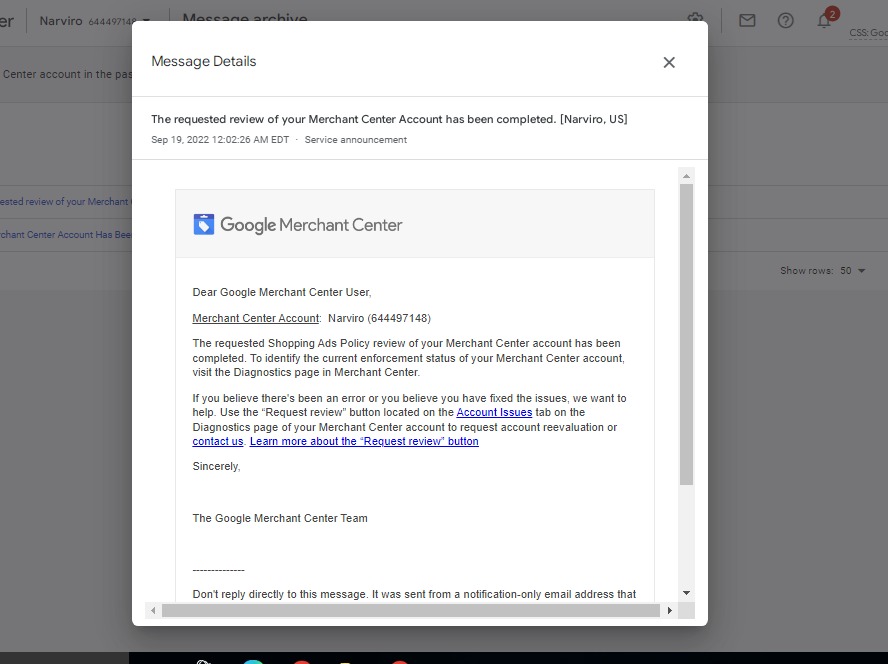Viewport: 888px width, 664px height.
Task: Click the Narviro (644497148) account text
Action: (379, 318)
